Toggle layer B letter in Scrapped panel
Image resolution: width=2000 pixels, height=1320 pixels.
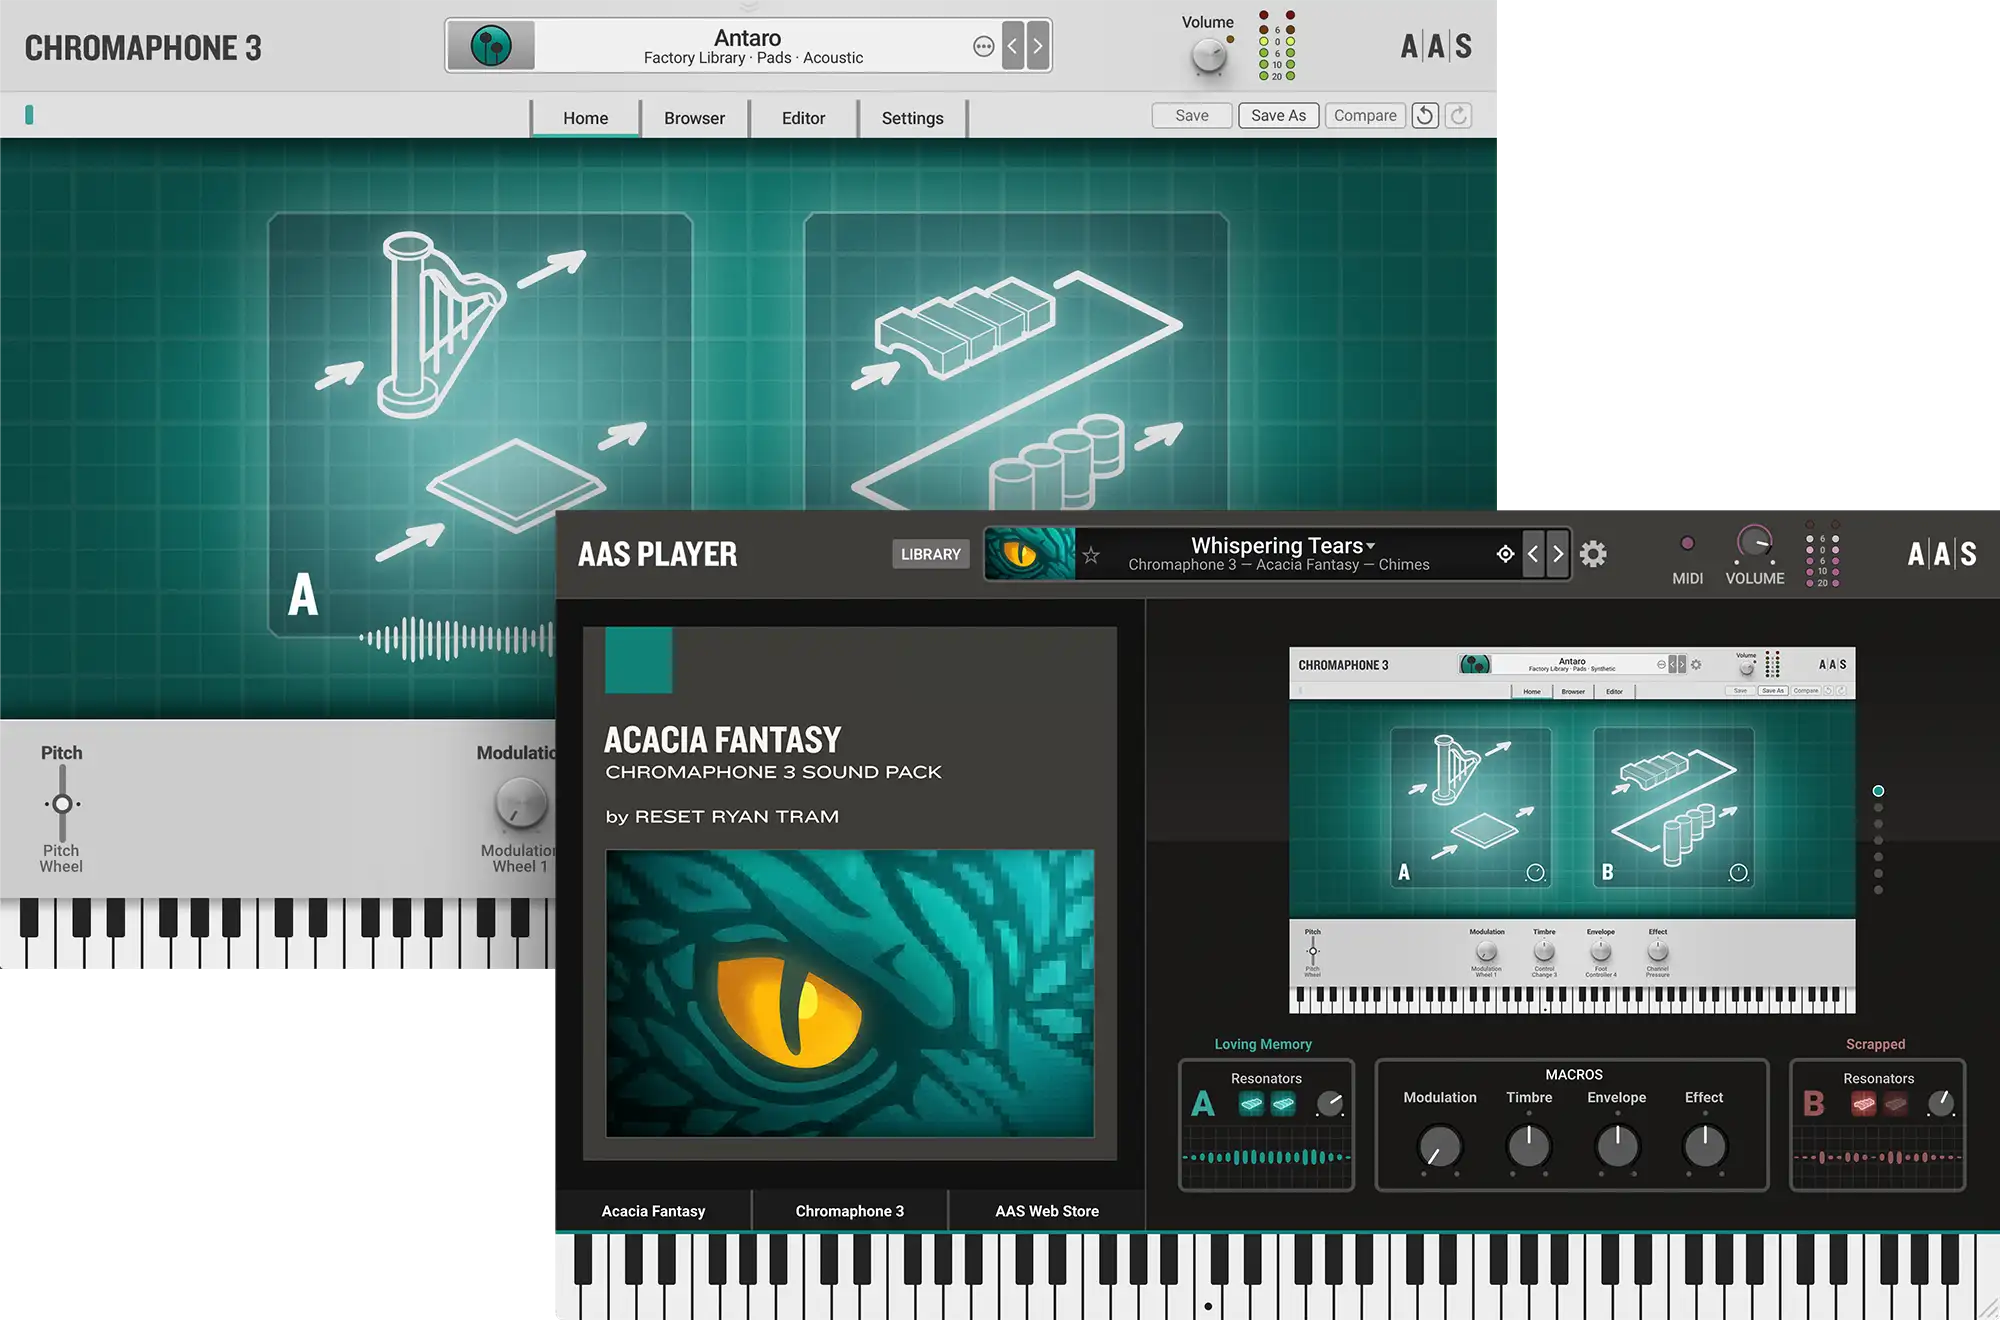click(1814, 1104)
